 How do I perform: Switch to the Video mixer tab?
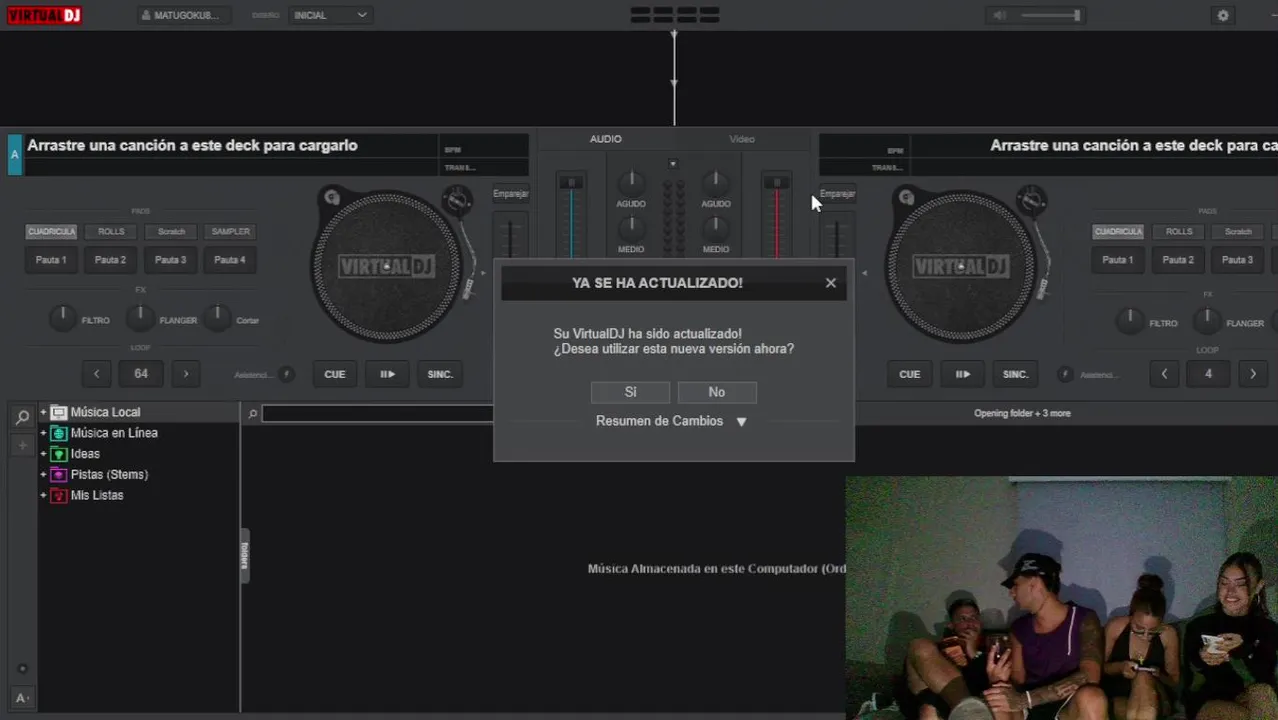click(742, 139)
